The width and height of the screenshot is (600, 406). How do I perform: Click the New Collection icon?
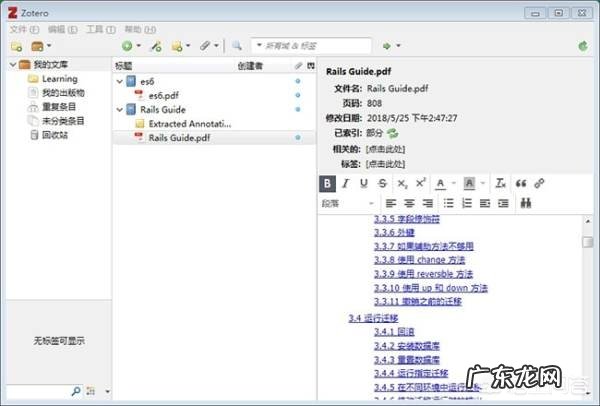(16, 46)
